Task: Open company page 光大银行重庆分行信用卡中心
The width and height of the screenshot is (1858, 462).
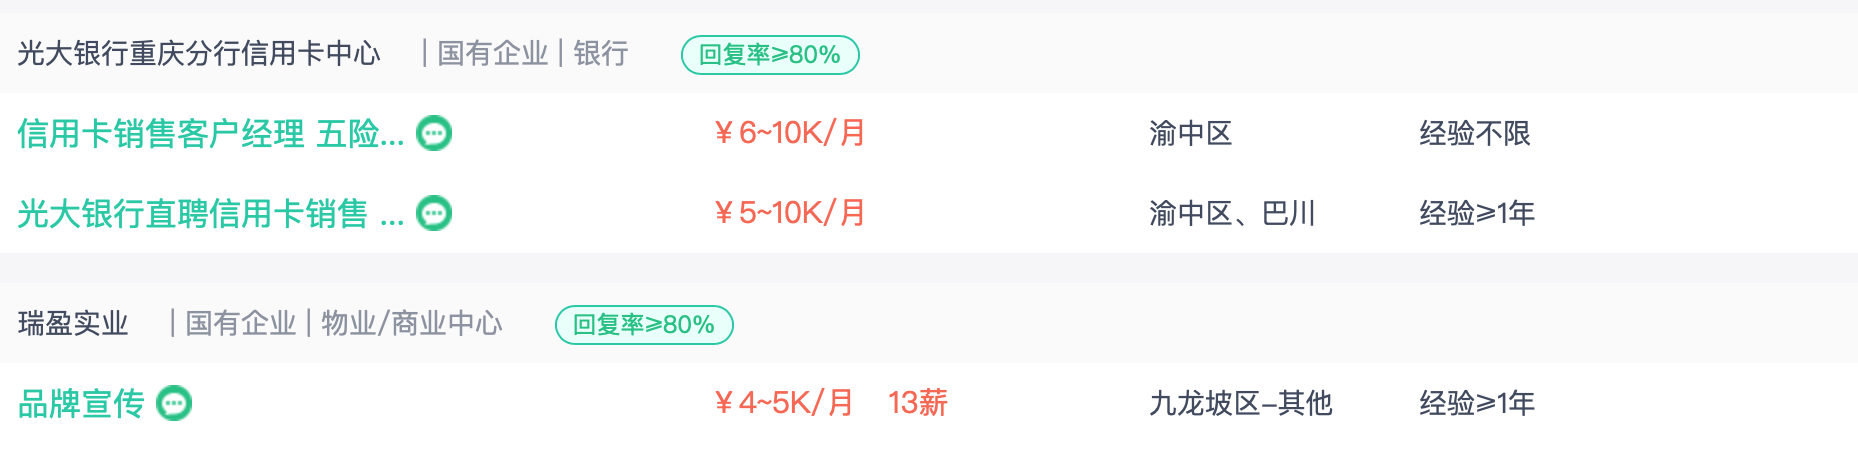Action: point(199,53)
